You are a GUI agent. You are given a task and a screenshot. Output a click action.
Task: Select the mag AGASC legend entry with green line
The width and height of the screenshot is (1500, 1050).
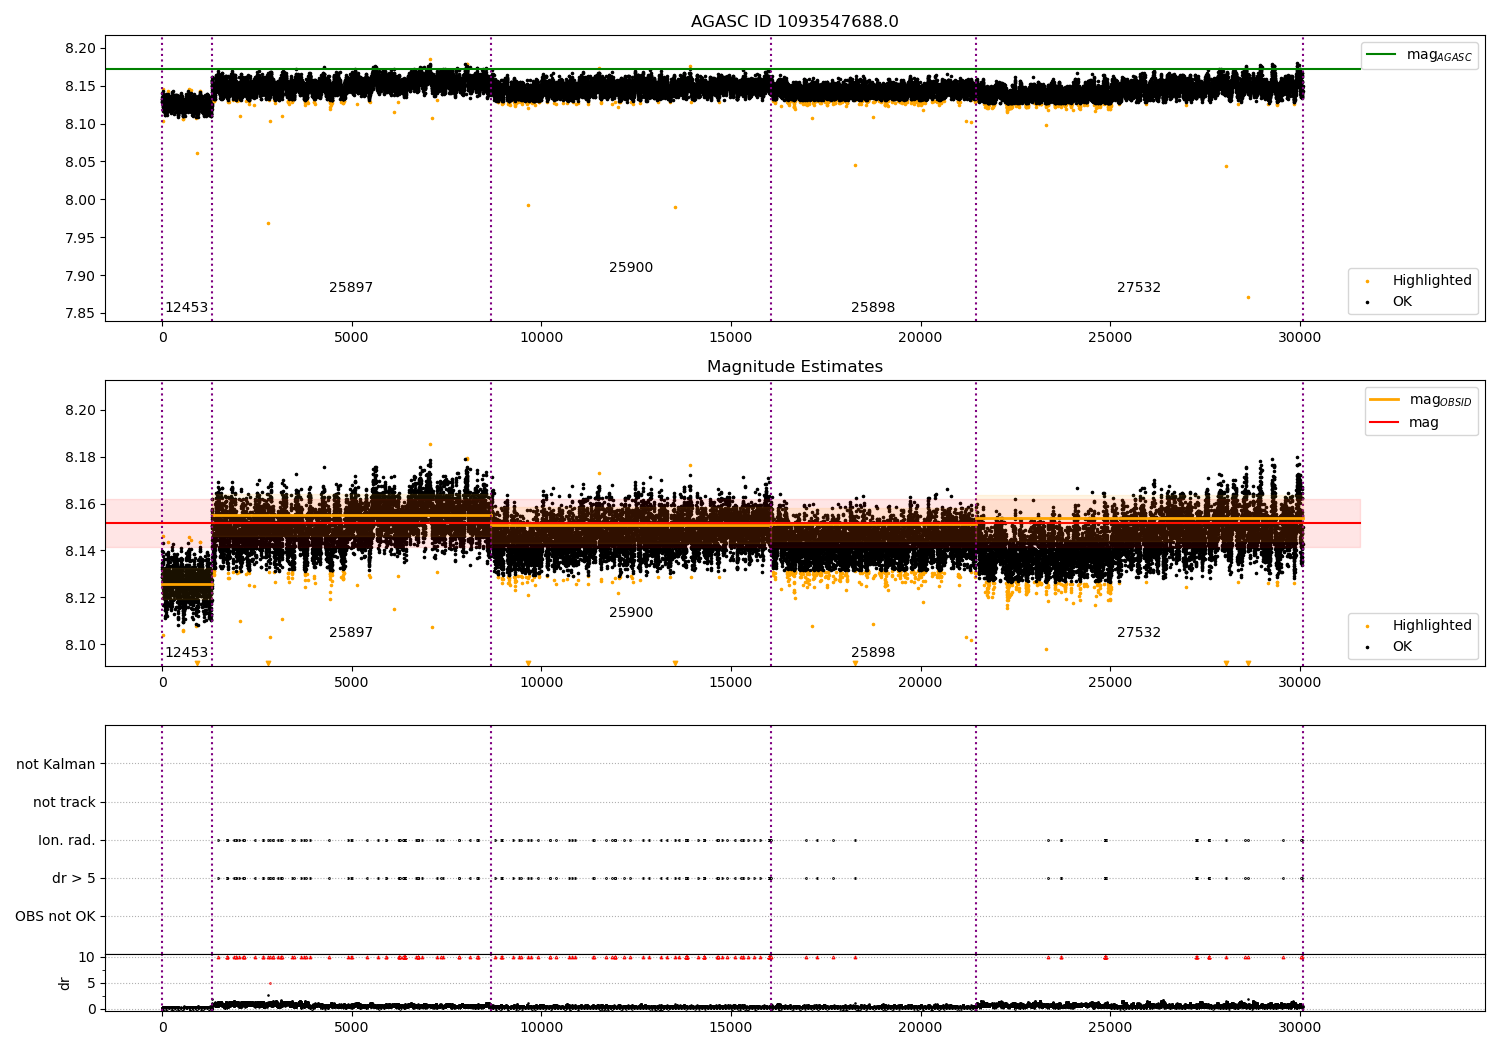click(1419, 55)
